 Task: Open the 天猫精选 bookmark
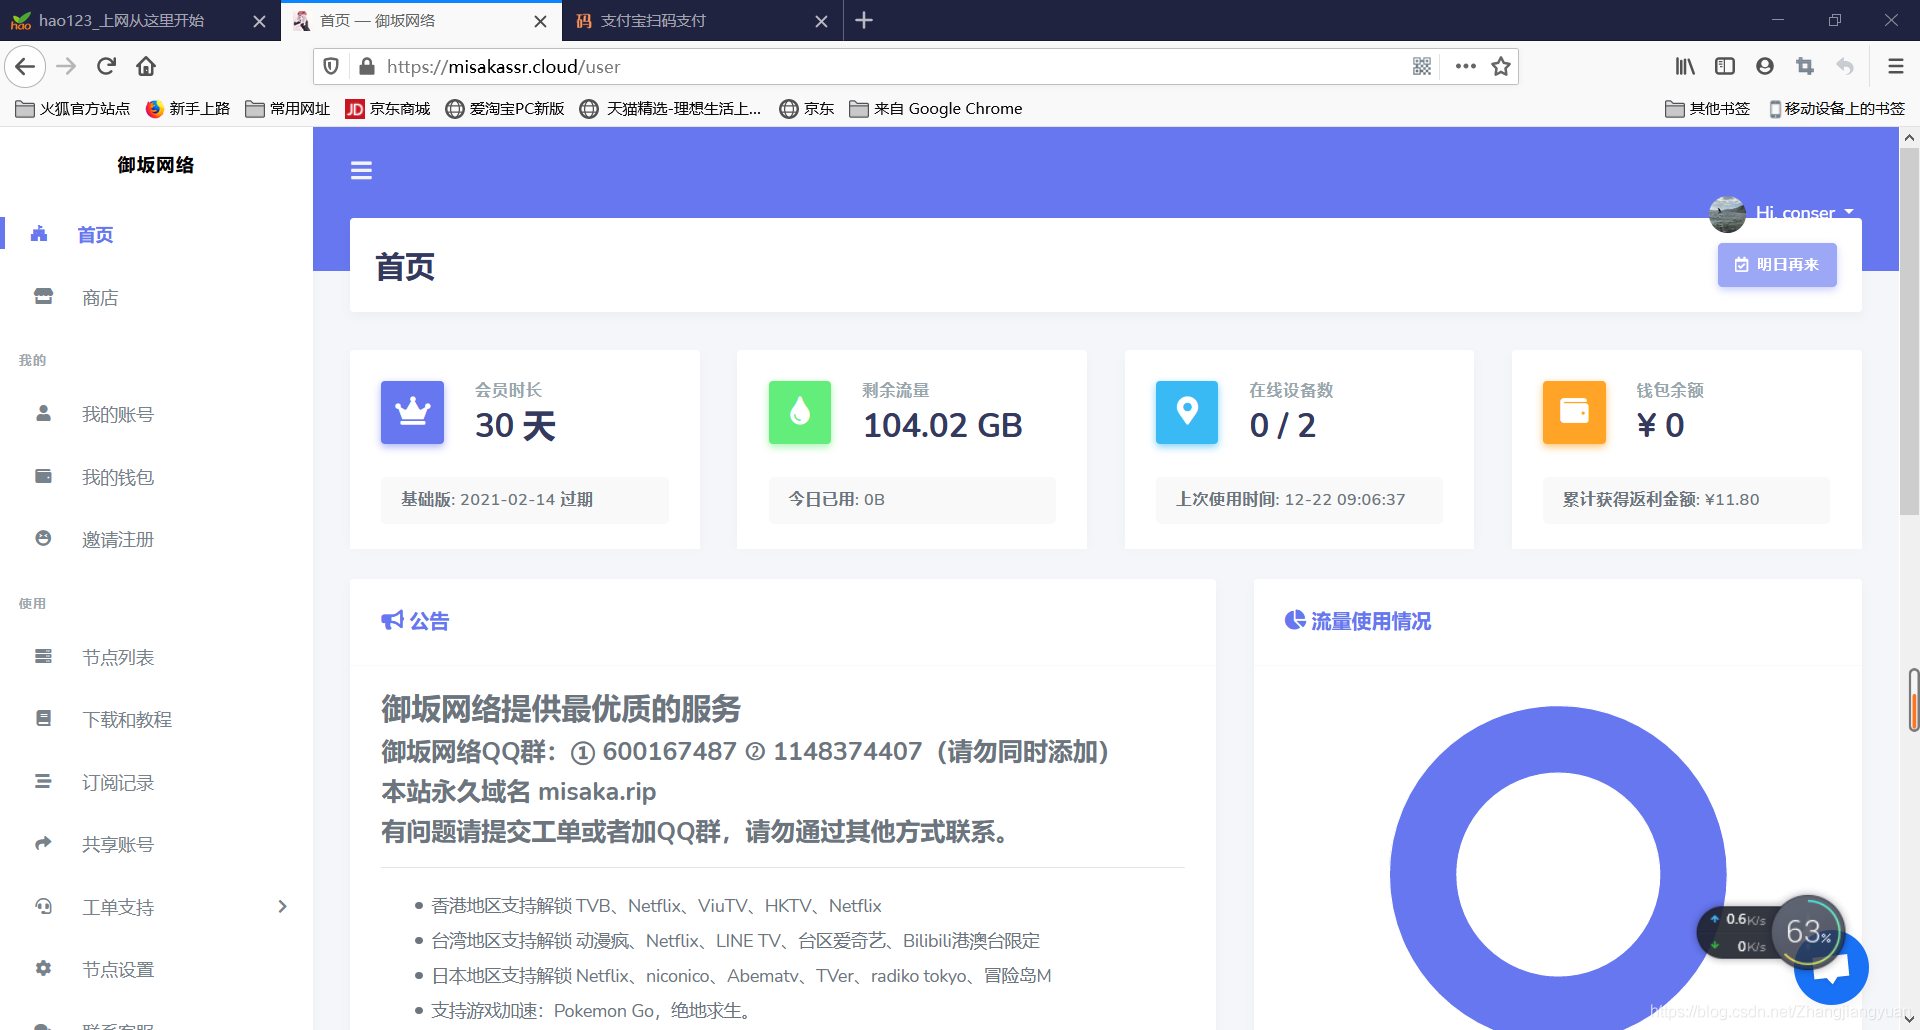671,108
